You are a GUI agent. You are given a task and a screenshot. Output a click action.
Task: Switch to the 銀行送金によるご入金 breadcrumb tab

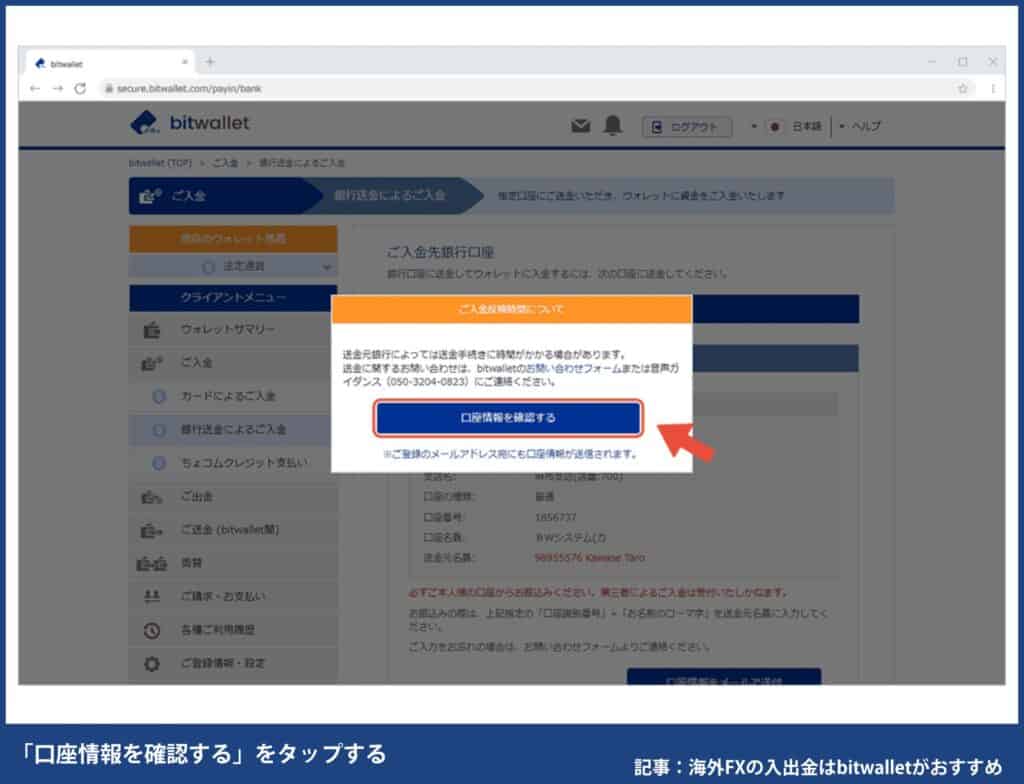[x=390, y=195]
